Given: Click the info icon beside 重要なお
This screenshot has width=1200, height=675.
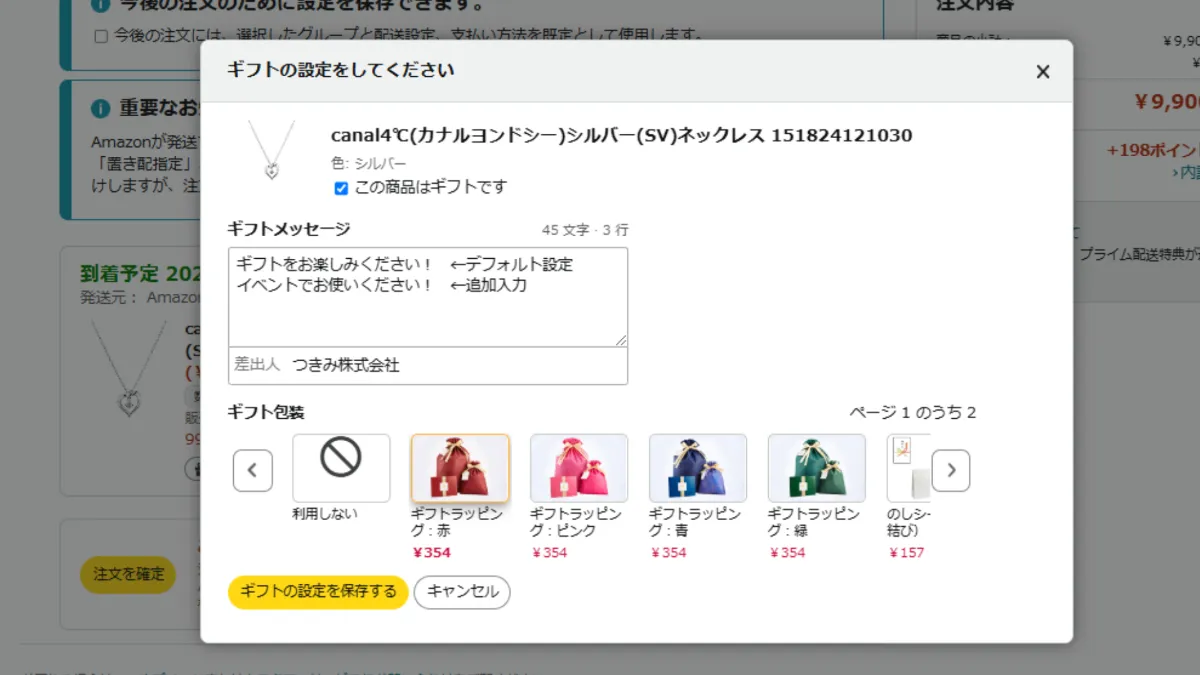Looking at the screenshot, I should (100, 108).
